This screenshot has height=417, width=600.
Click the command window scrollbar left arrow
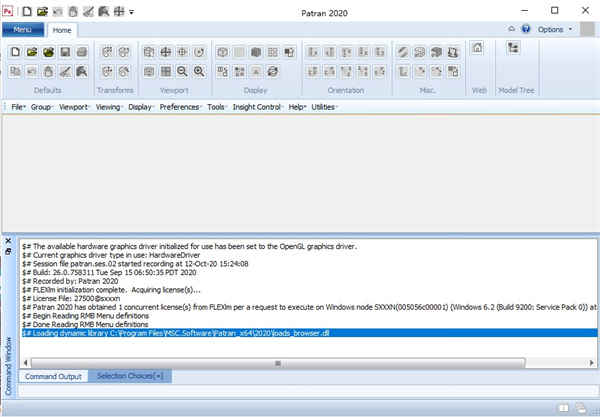click(25, 363)
